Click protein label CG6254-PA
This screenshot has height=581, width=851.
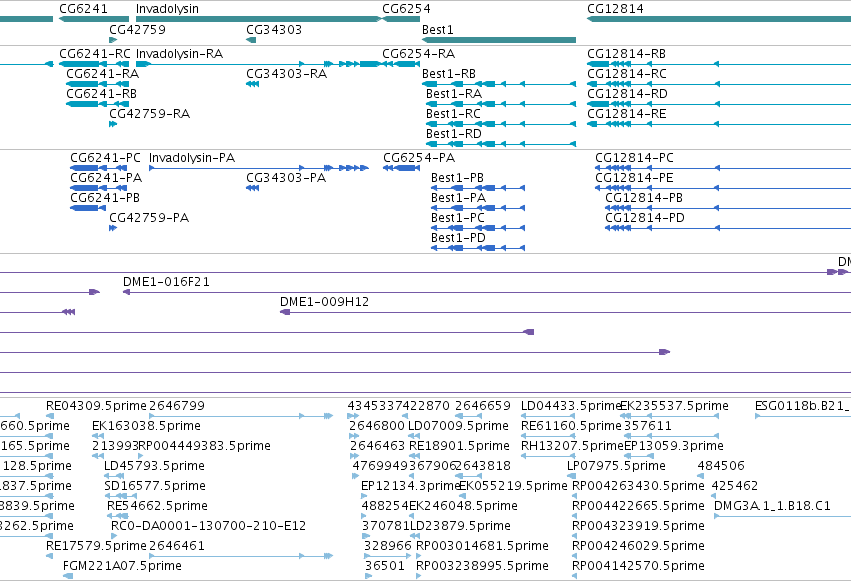click(419, 158)
